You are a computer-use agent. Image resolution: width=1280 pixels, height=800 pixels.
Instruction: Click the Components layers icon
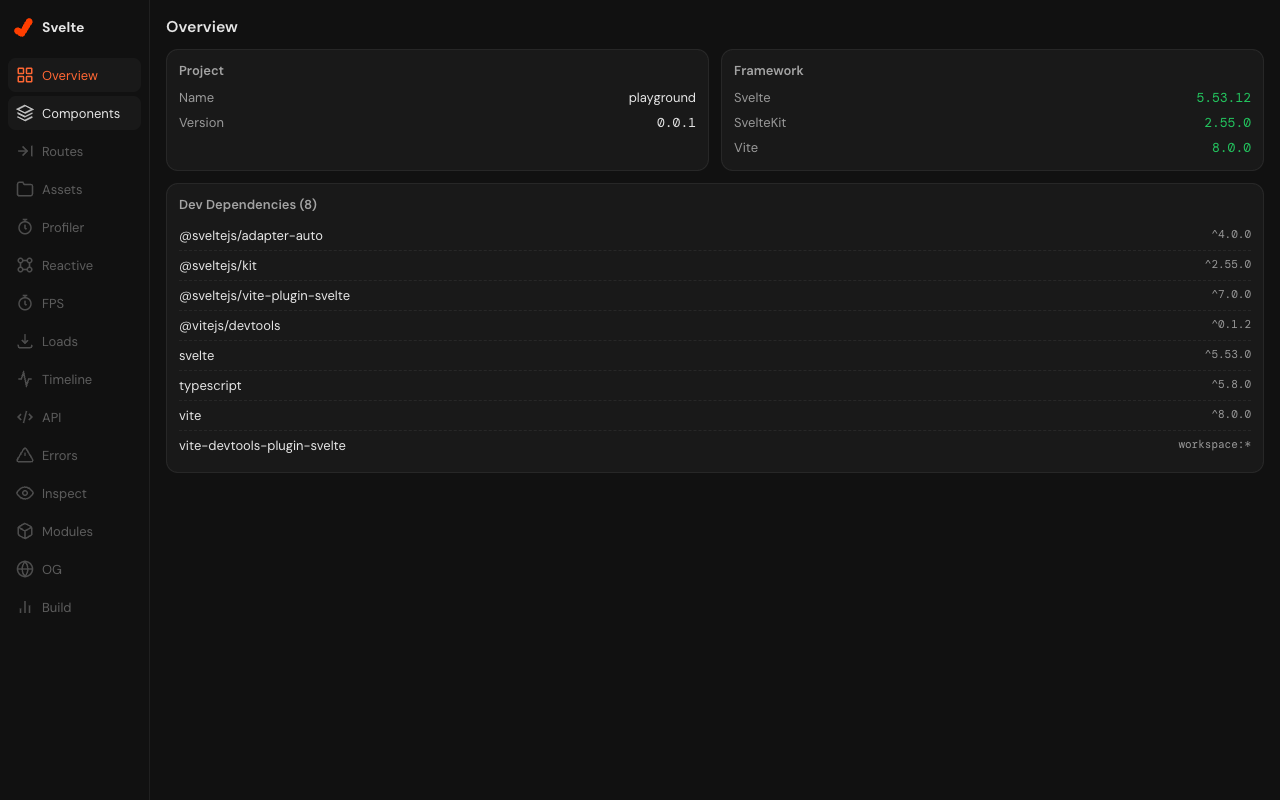(x=25, y=113)
